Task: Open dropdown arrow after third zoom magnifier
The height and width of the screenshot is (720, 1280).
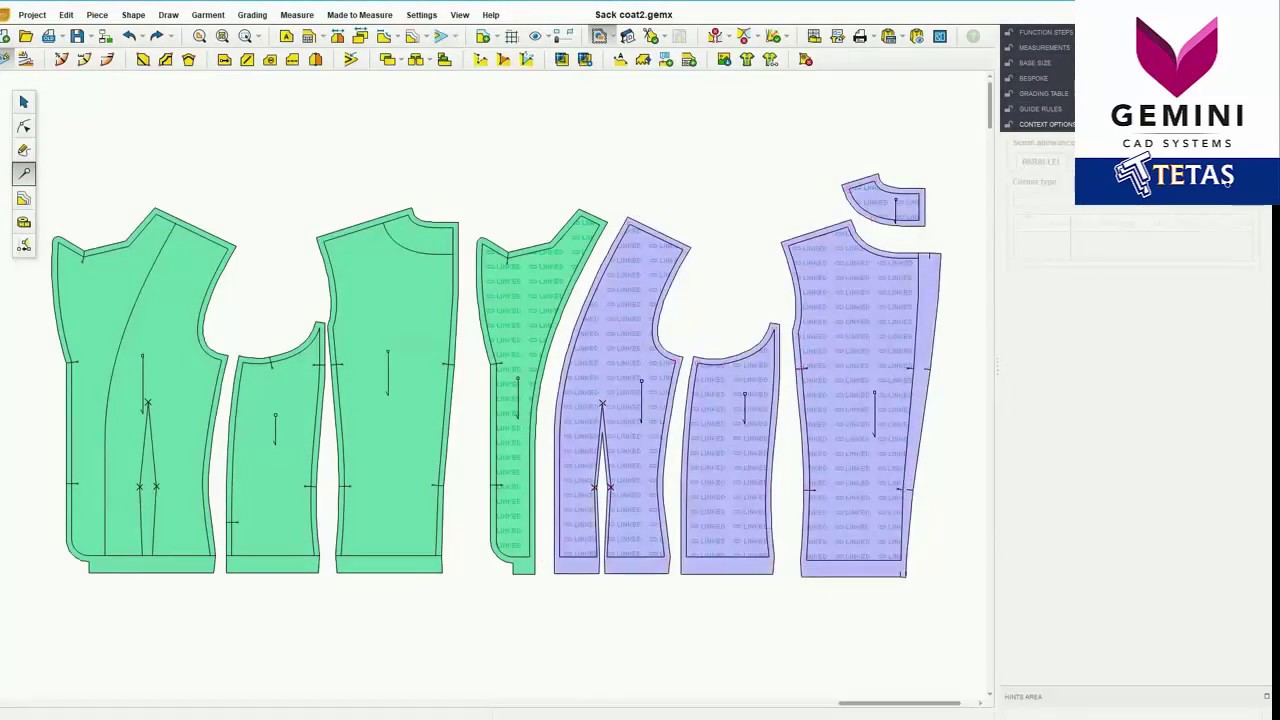Action: pos(259,36)
